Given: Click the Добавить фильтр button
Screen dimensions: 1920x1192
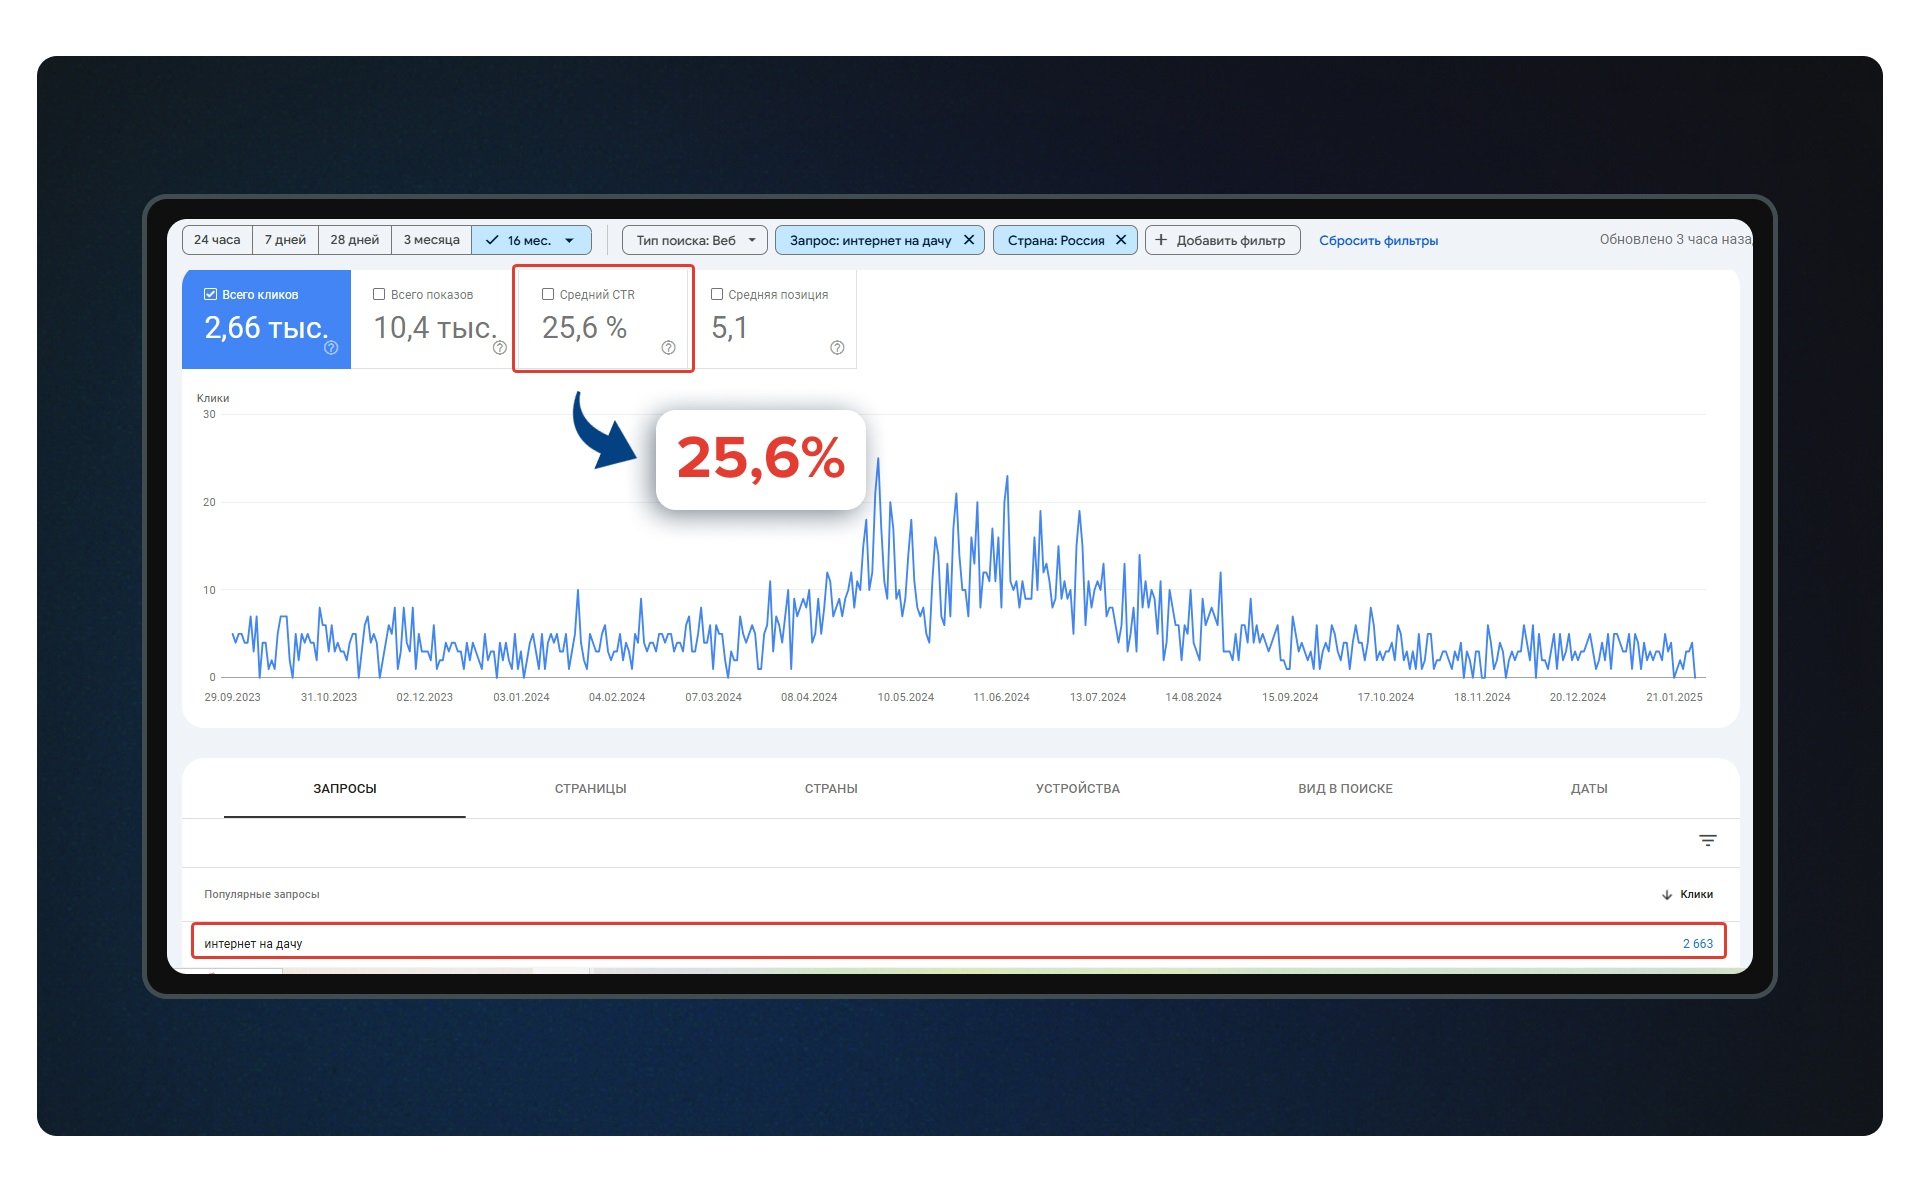Looking at the screenshot, I should tap(1221, 240).
